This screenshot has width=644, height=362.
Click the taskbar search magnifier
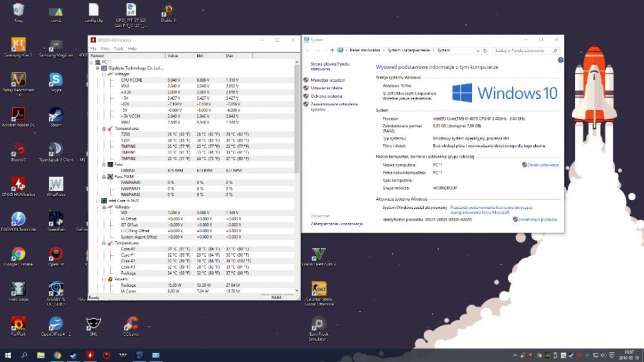coord(24,355)
